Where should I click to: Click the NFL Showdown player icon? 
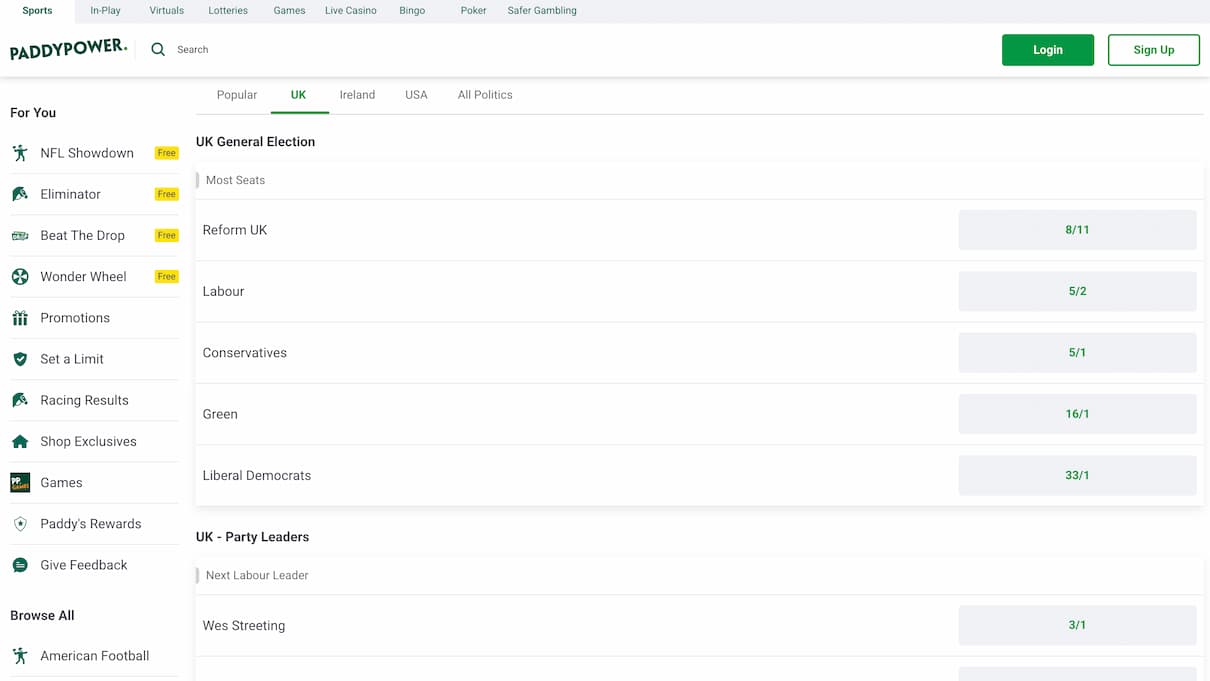tap(20, 153)
